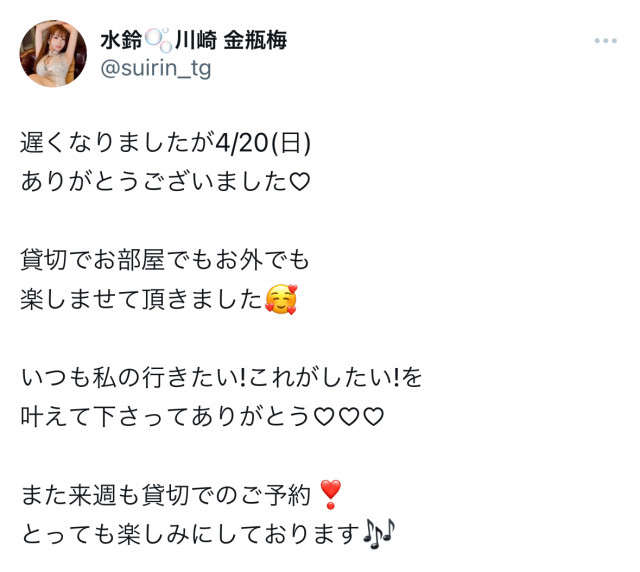Open the three-dot more options menu
The height and width of the screenshot is (572, 640).
[605, 41]
